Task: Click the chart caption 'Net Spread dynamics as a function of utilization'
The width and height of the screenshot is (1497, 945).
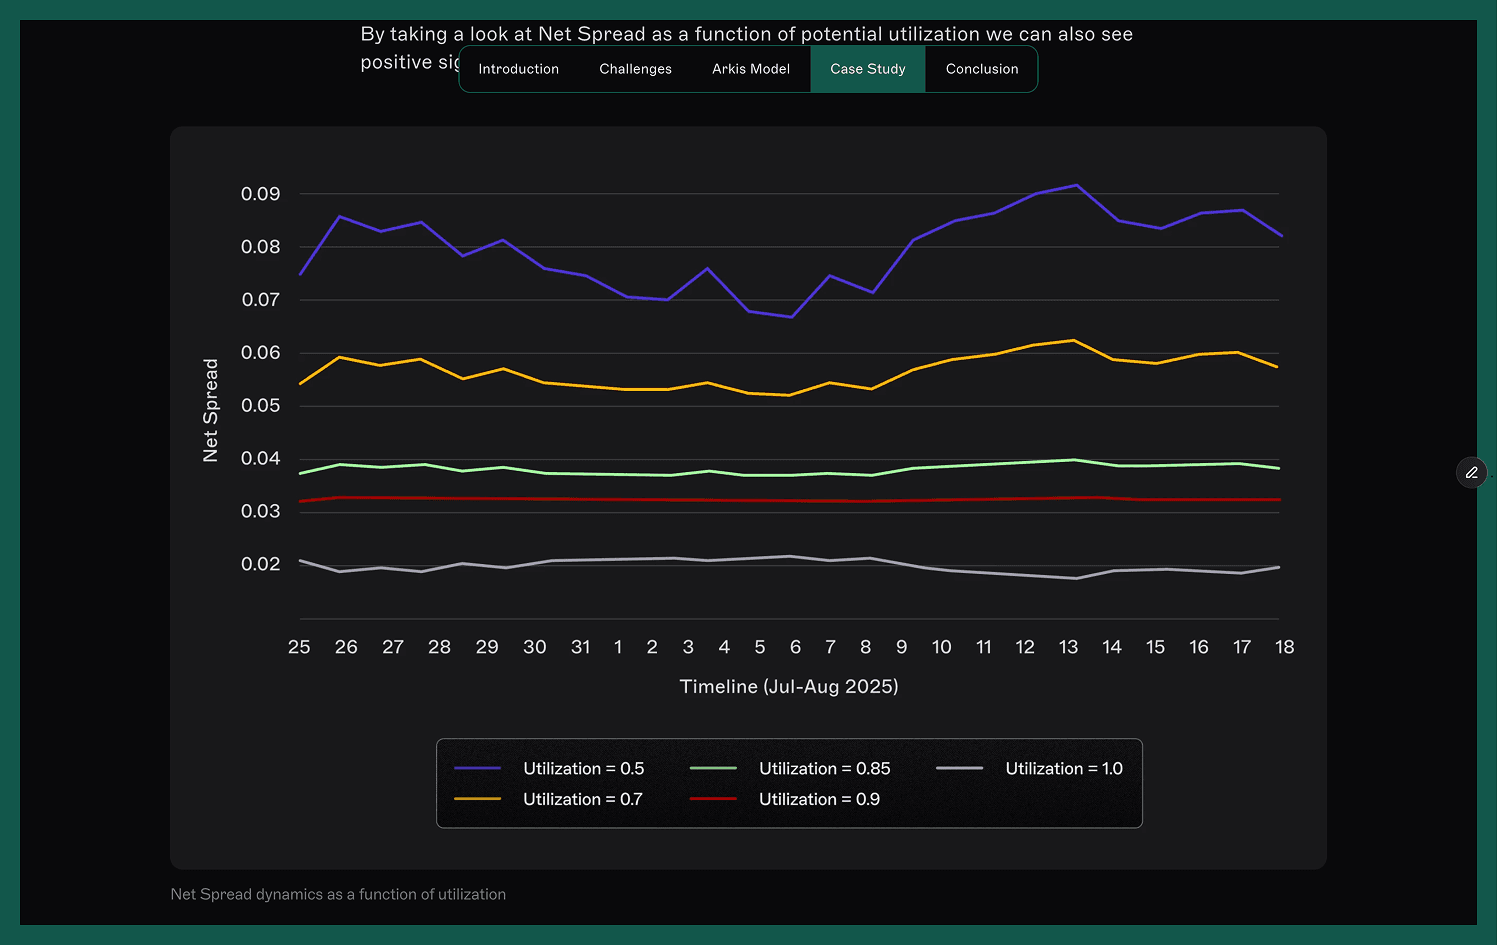Action: tap(338, 894)
